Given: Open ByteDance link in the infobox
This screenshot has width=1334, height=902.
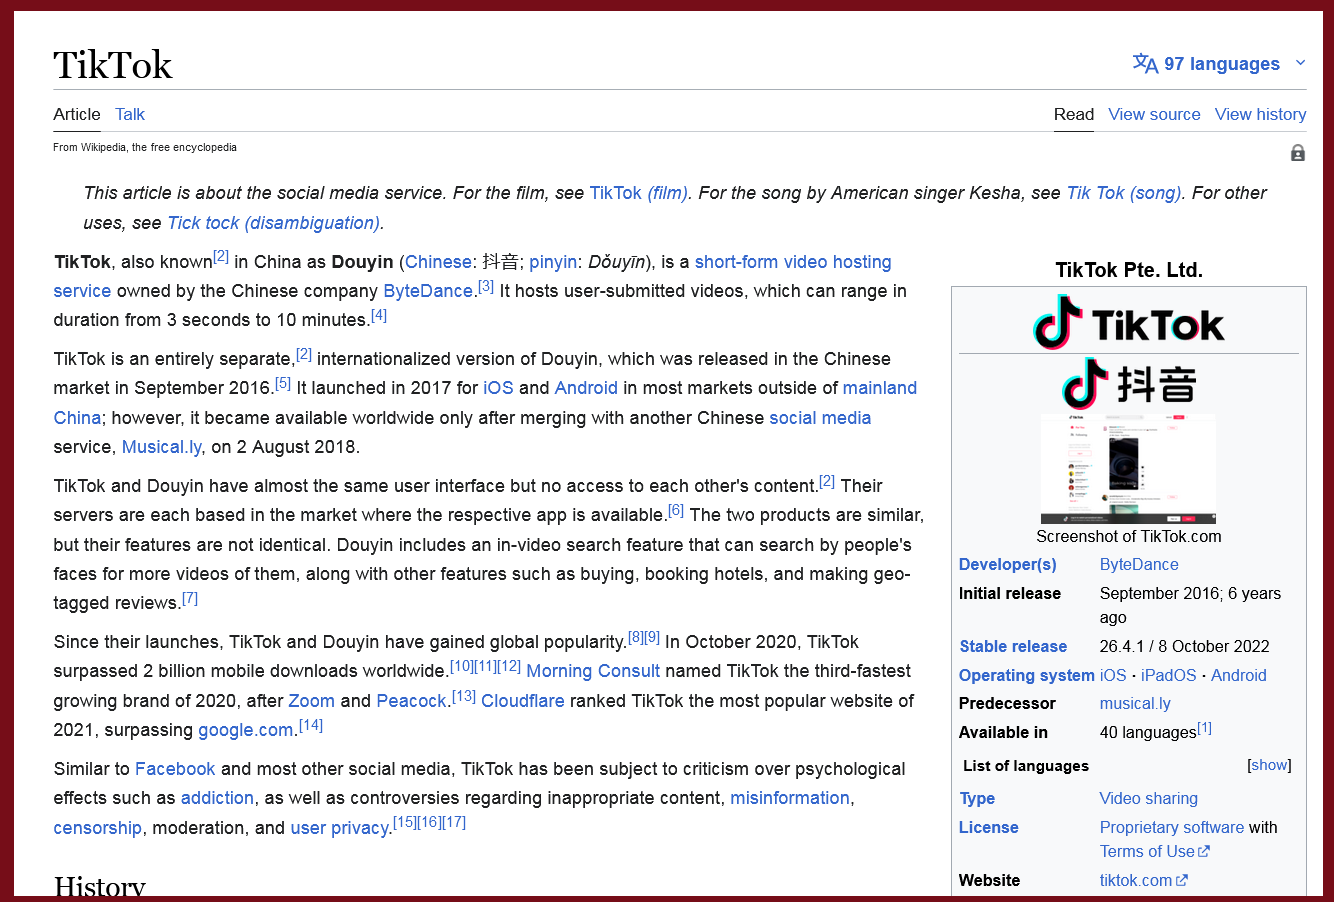Looking at the screenshot, I should pos(1139,565).
